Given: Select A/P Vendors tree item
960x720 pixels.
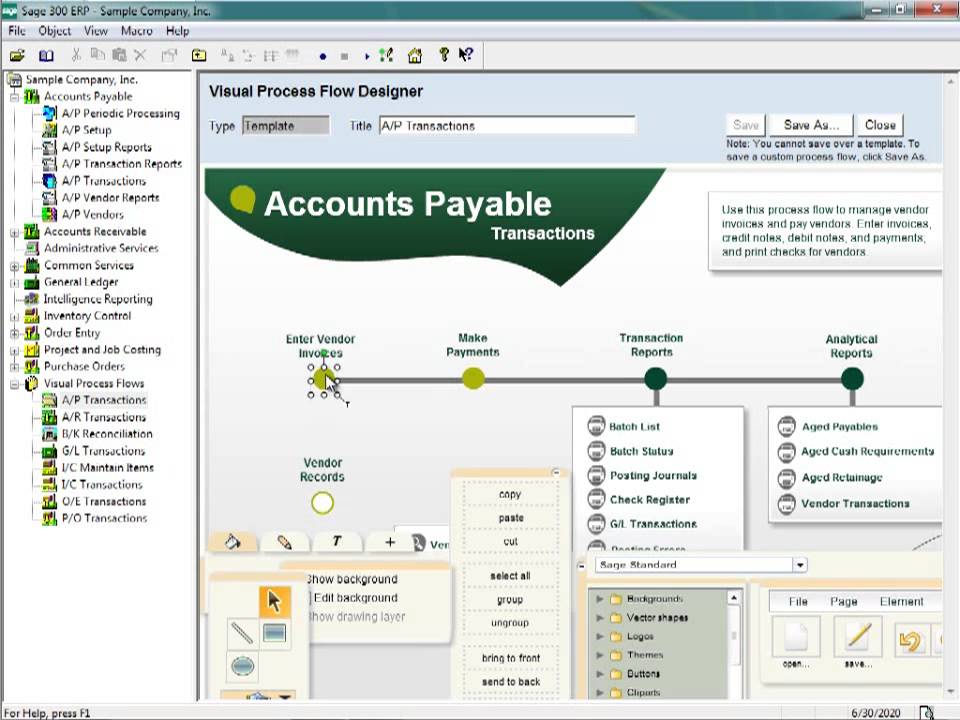Looking at the screenshot, I should [x=92, y=215].
